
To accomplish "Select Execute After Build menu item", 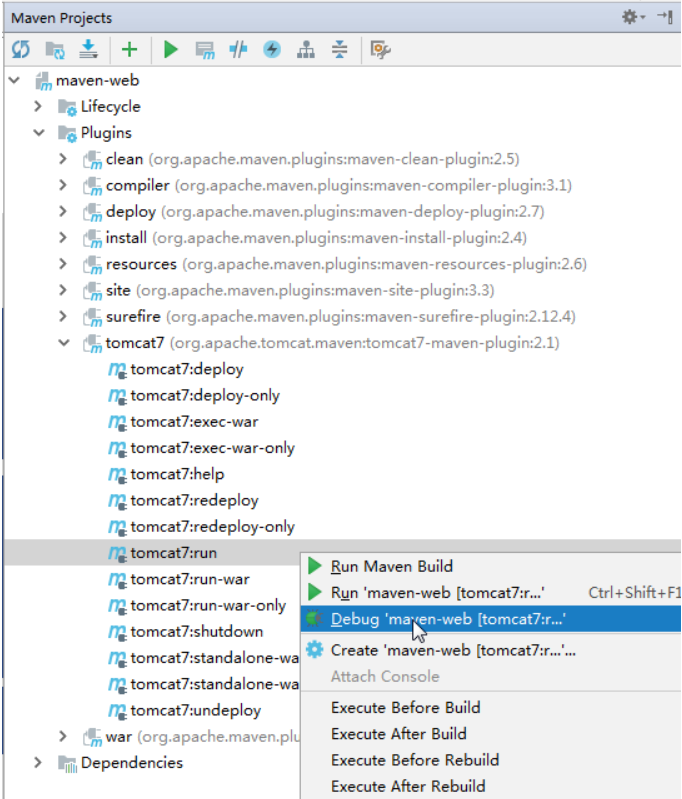I will [491, 734].
